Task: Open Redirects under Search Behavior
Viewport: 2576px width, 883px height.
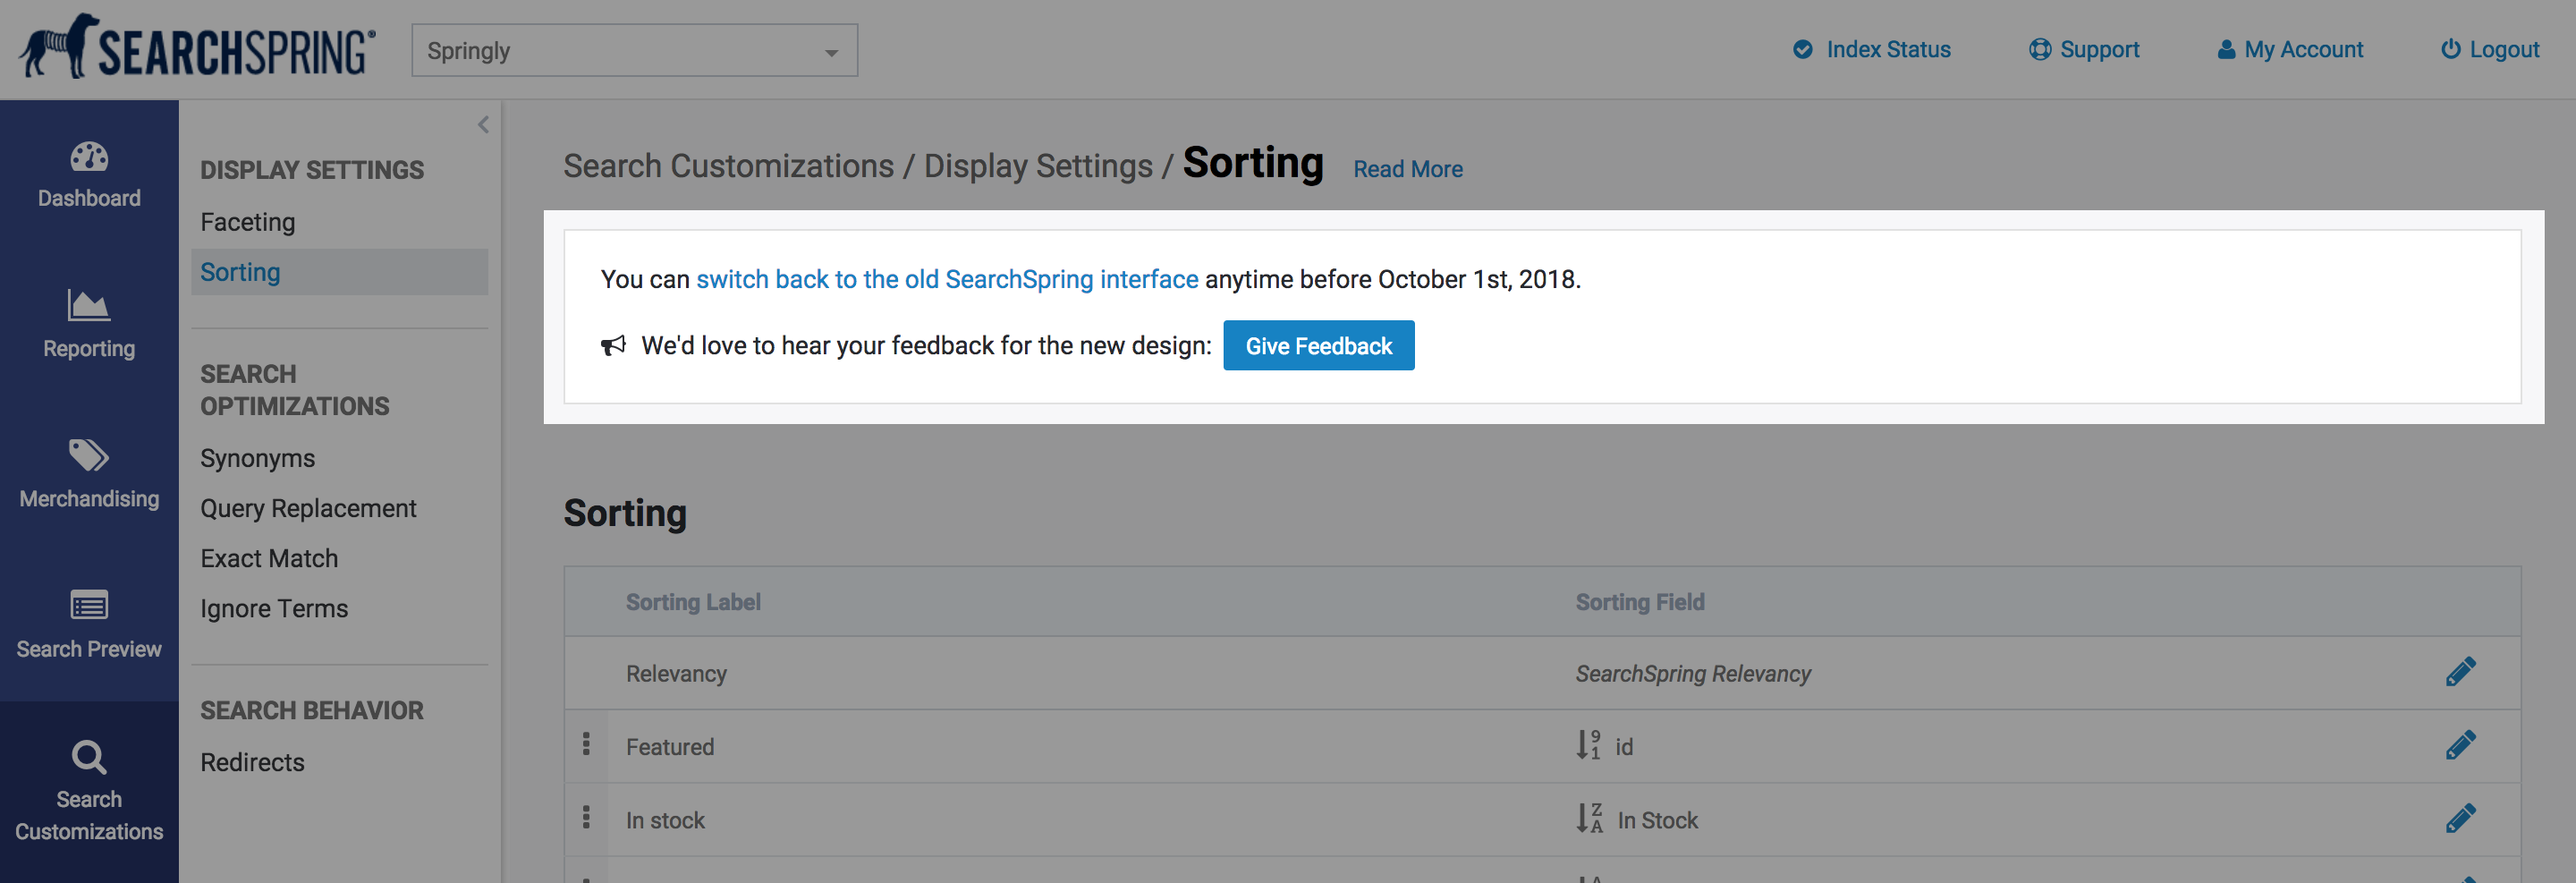Action: 252,762
